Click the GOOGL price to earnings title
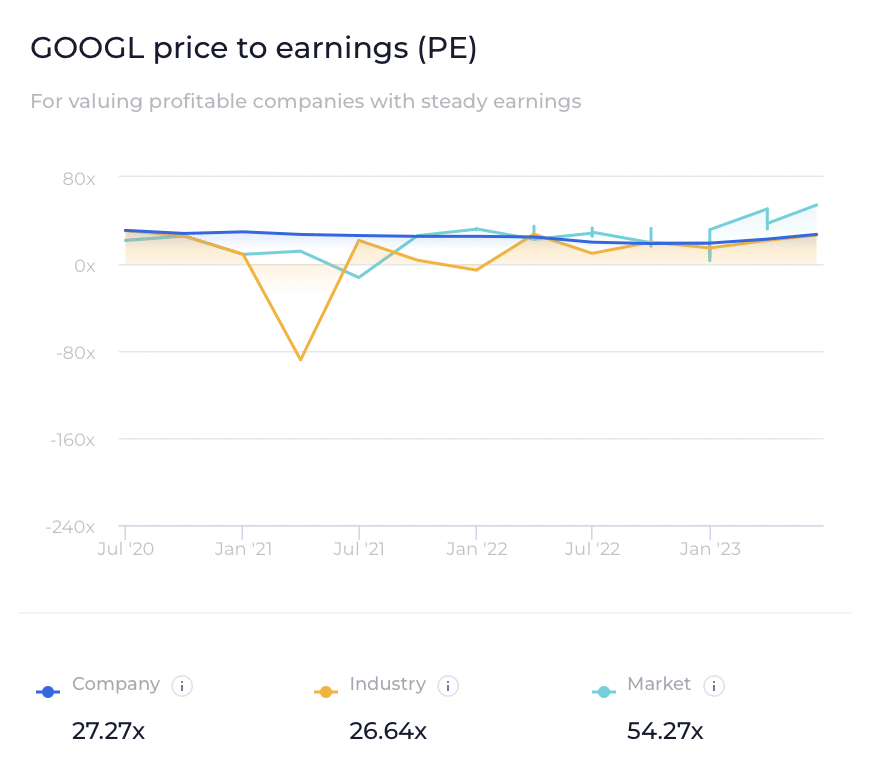Viewport: 882px width, 774px height. (254, 49)
